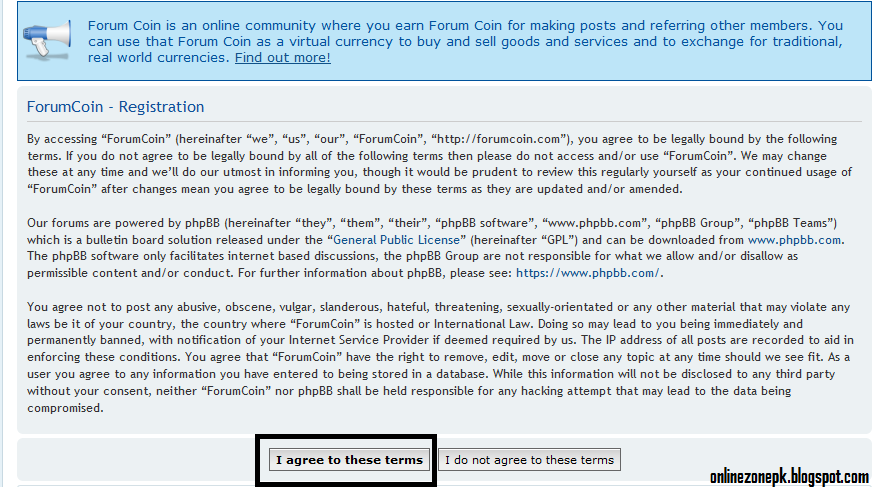
Task: Open the 'Find out more!' link
Action: pyautogui.click(x=283, y=57)
